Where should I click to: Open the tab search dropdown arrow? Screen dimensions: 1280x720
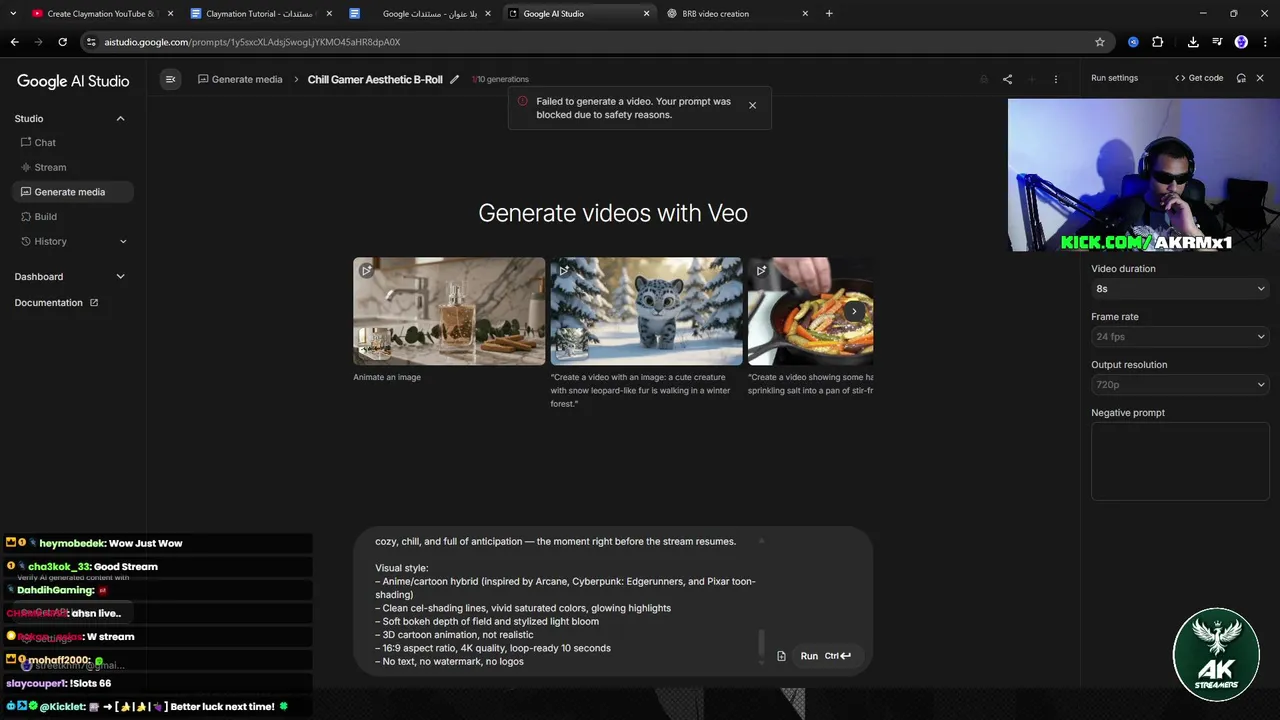tap(13, 14)
